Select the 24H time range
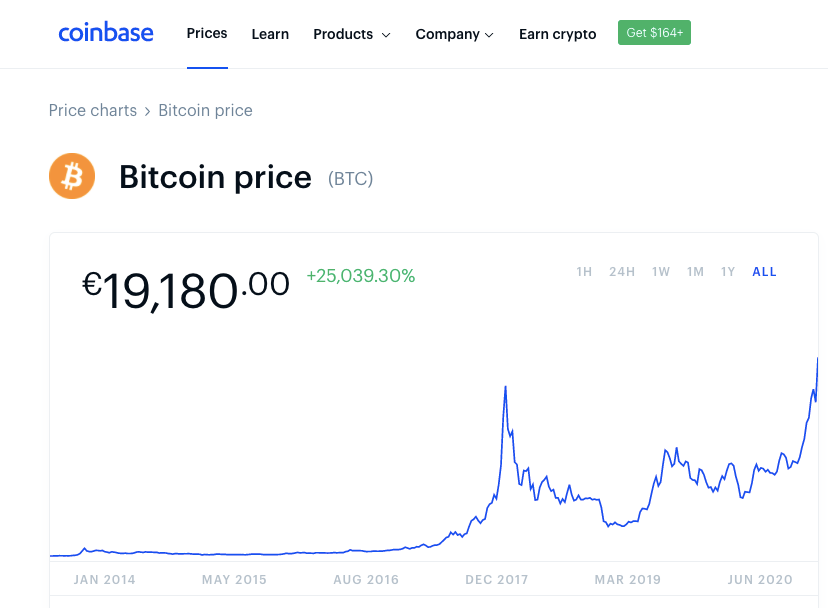828x608 pixels. pyautogui.click(x=622, y=272)
